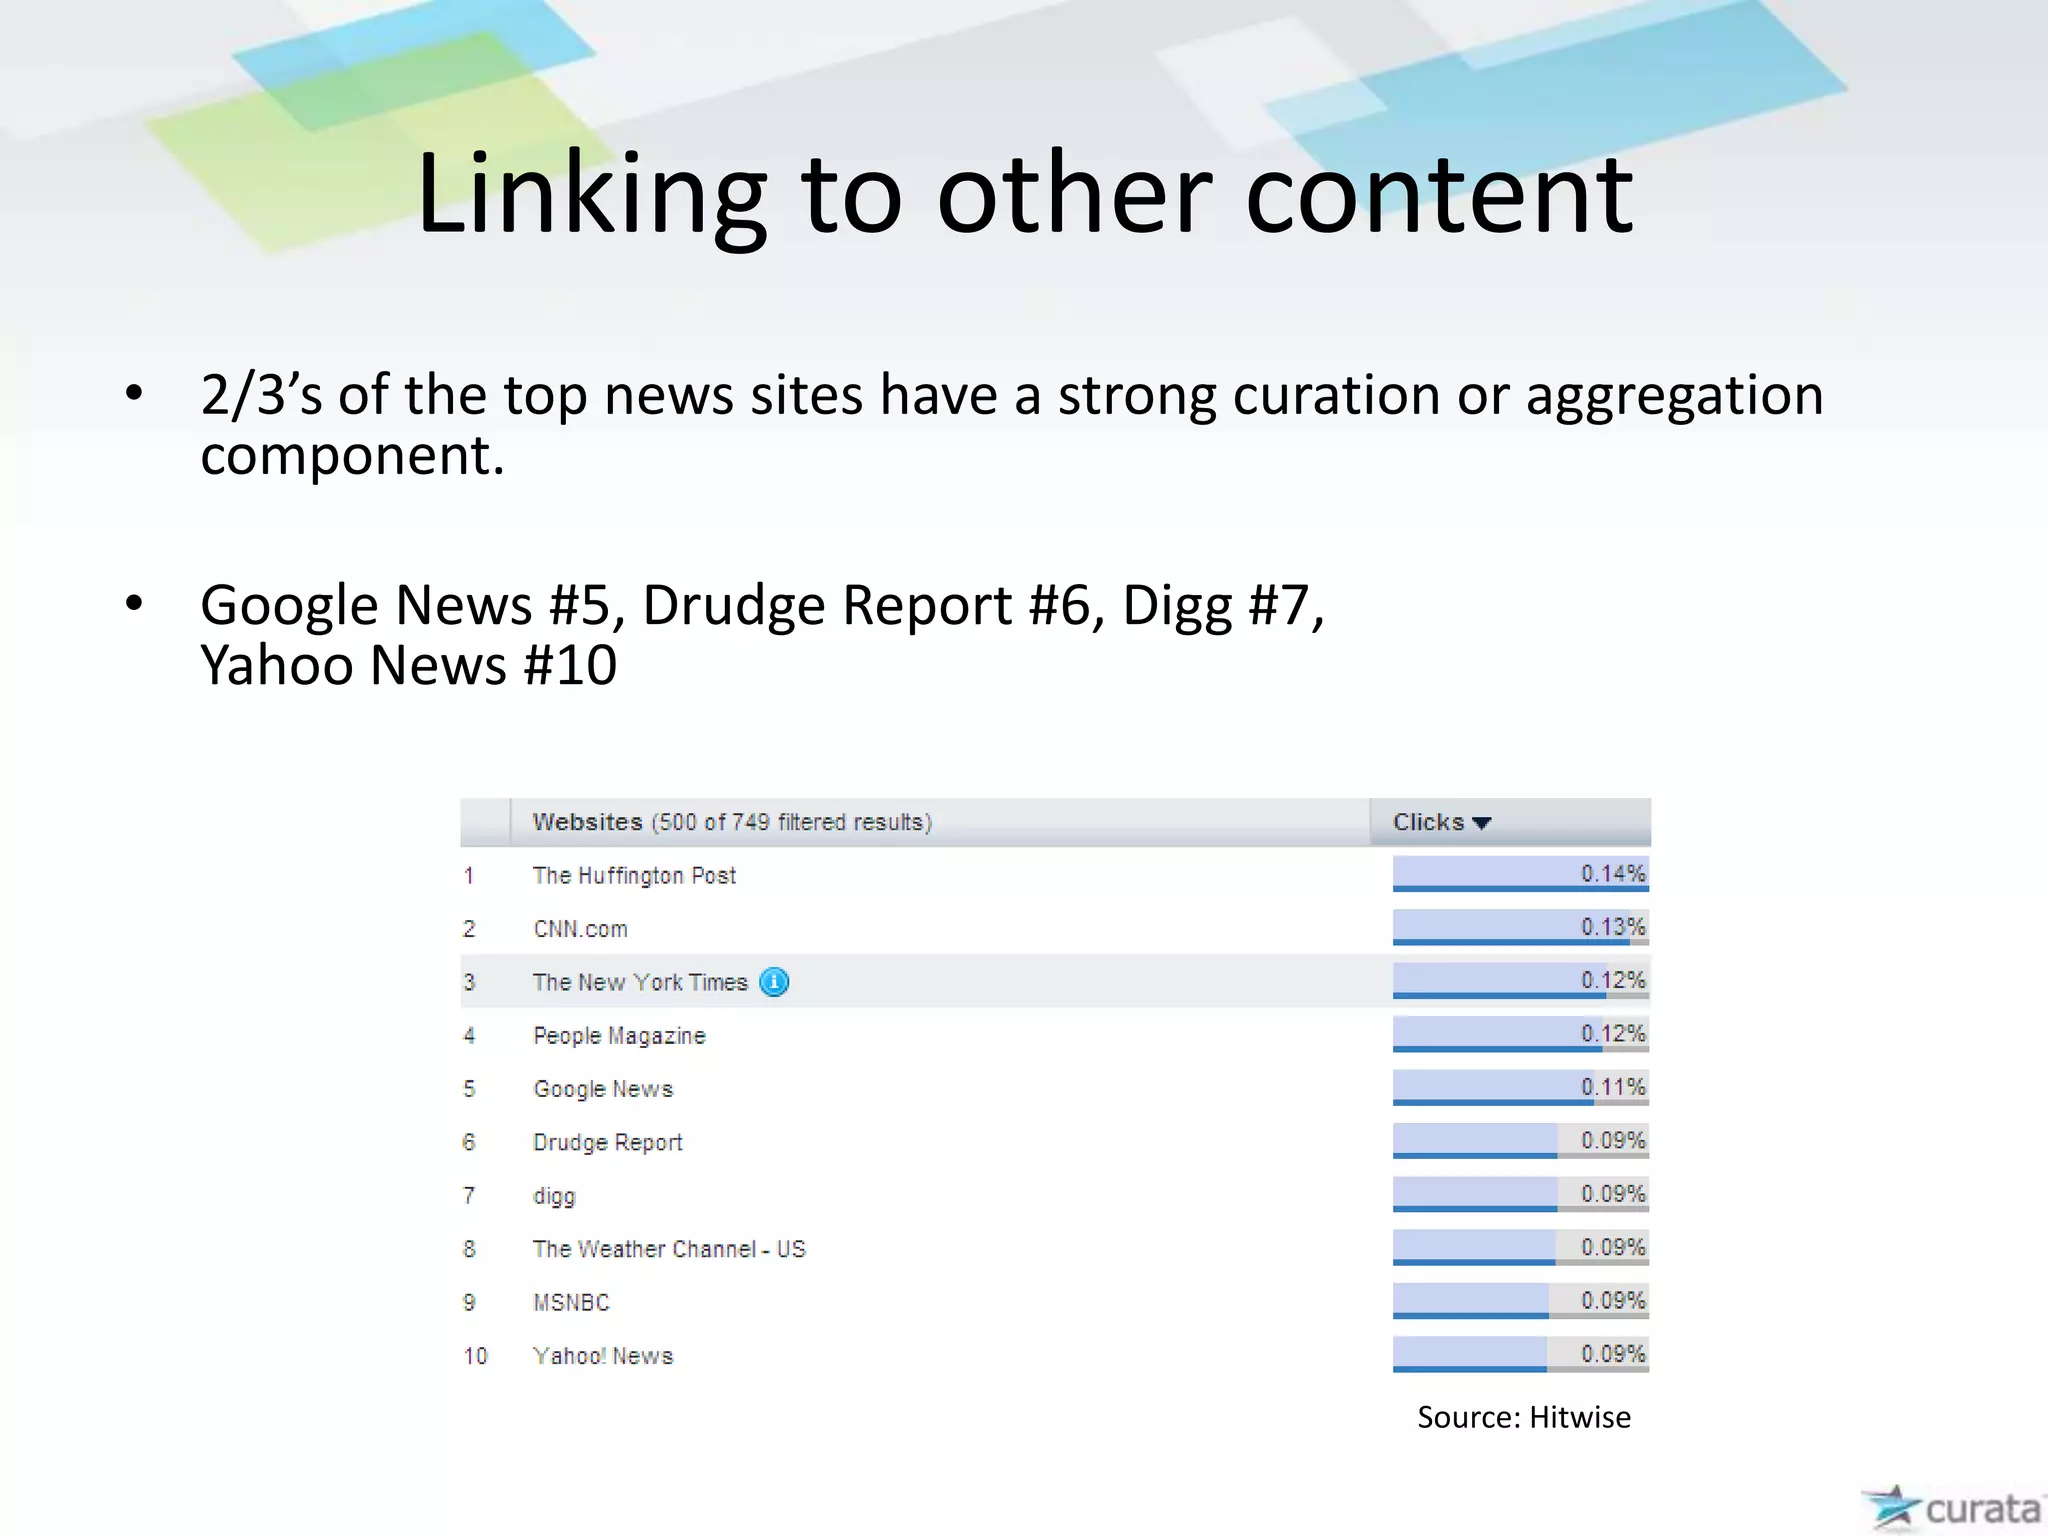Click the Clicks sort arrow
The image size is (2048, 1536).
1482,823
